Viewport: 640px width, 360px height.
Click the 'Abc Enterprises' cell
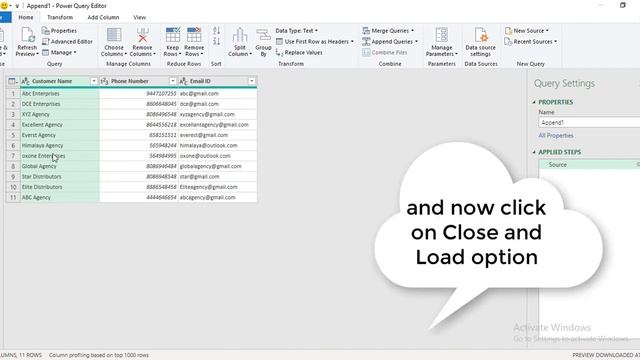pyautogui.click(x=60, y=93)
